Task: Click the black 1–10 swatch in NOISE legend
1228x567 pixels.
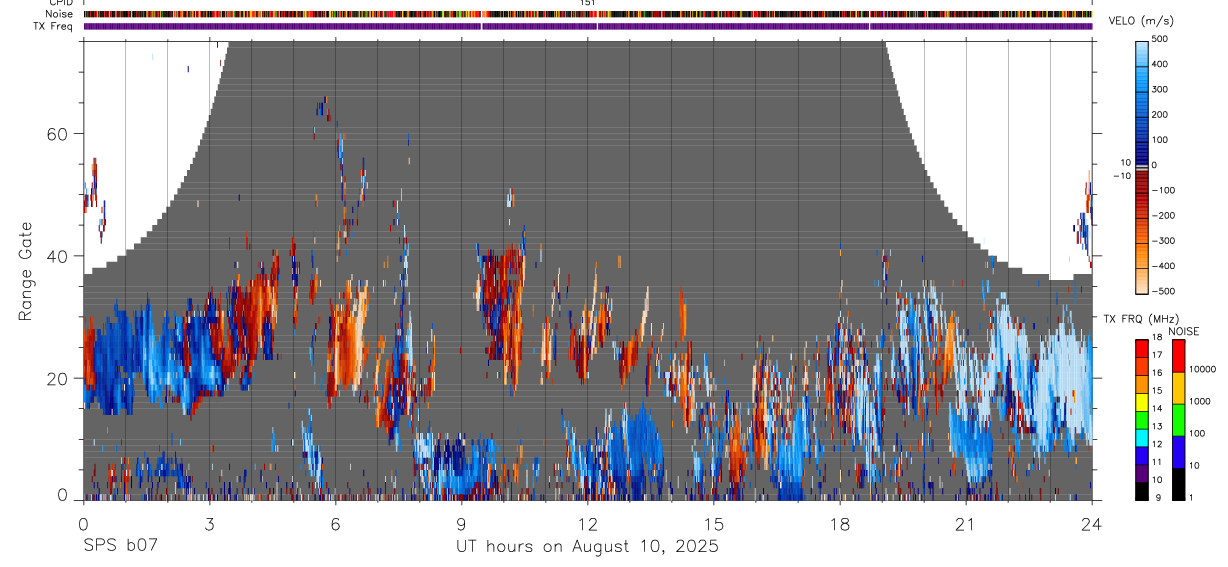Action: [x=1177, y=484]
